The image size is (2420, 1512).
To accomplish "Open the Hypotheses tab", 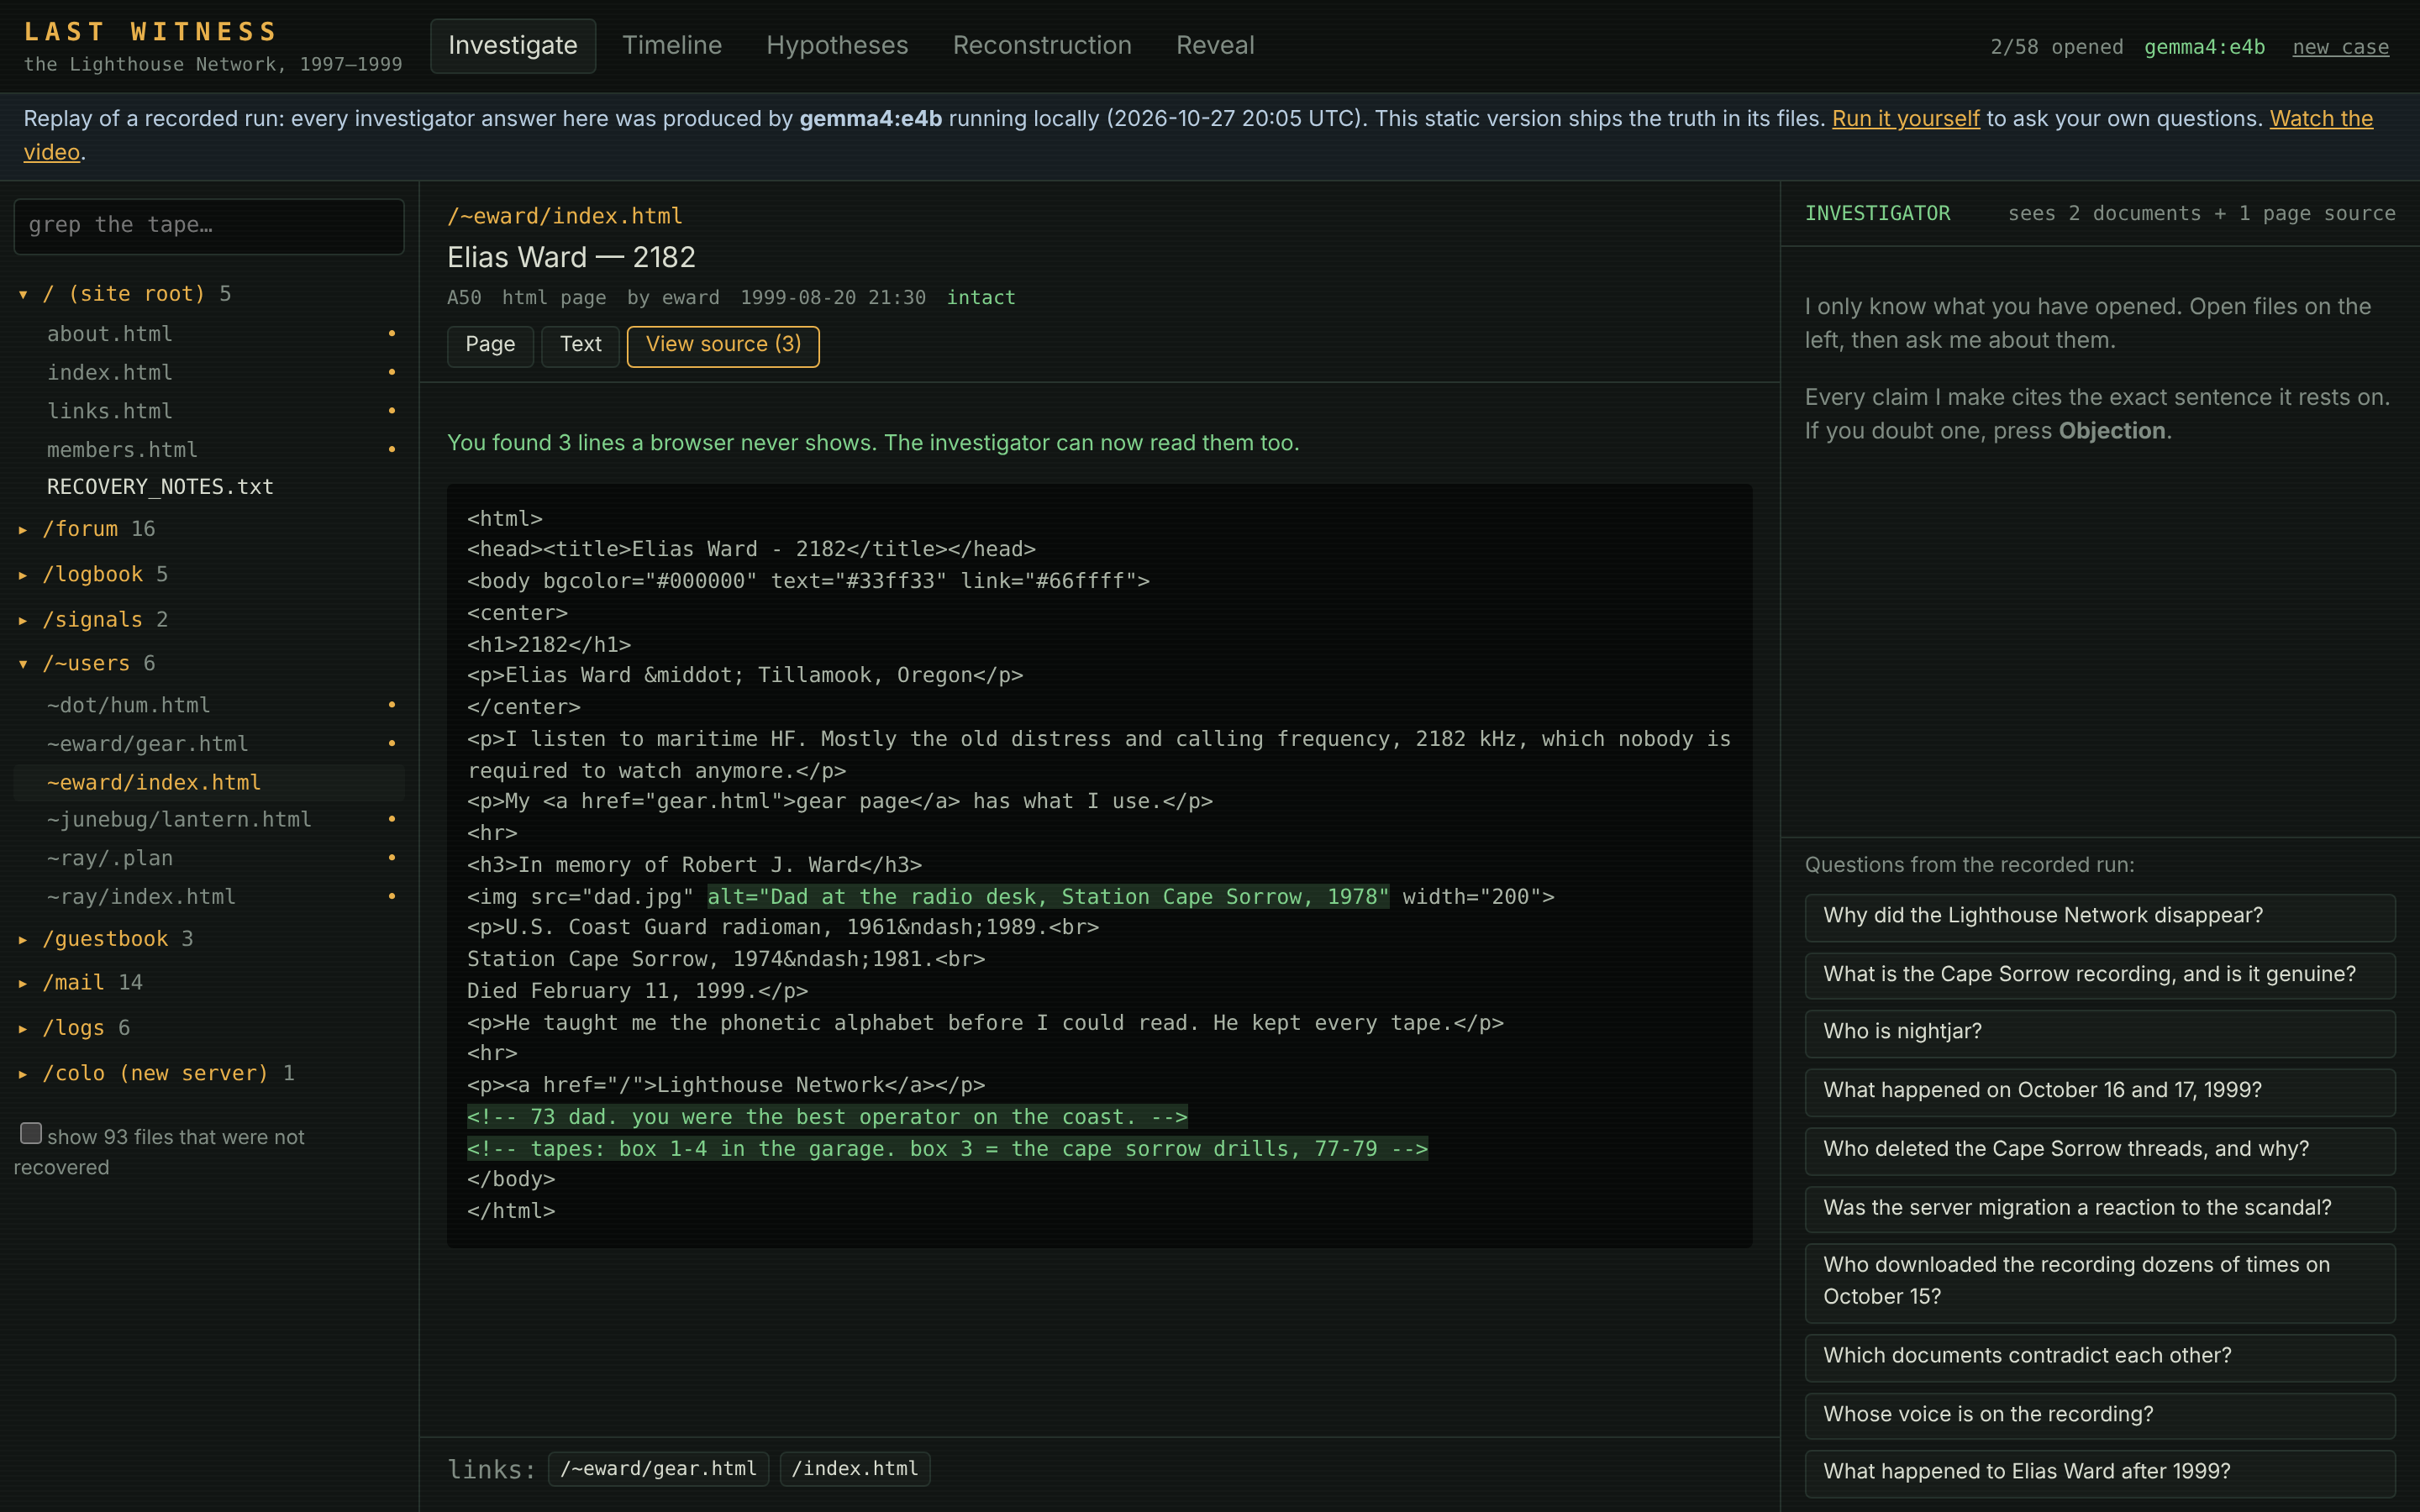I will pos(837,46).
